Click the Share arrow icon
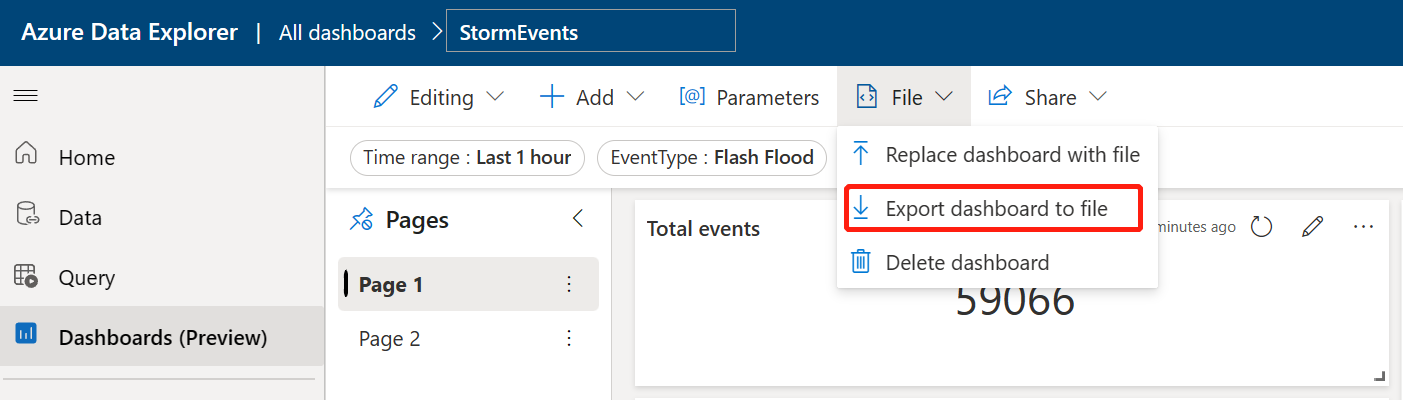 click(1000, 96)
